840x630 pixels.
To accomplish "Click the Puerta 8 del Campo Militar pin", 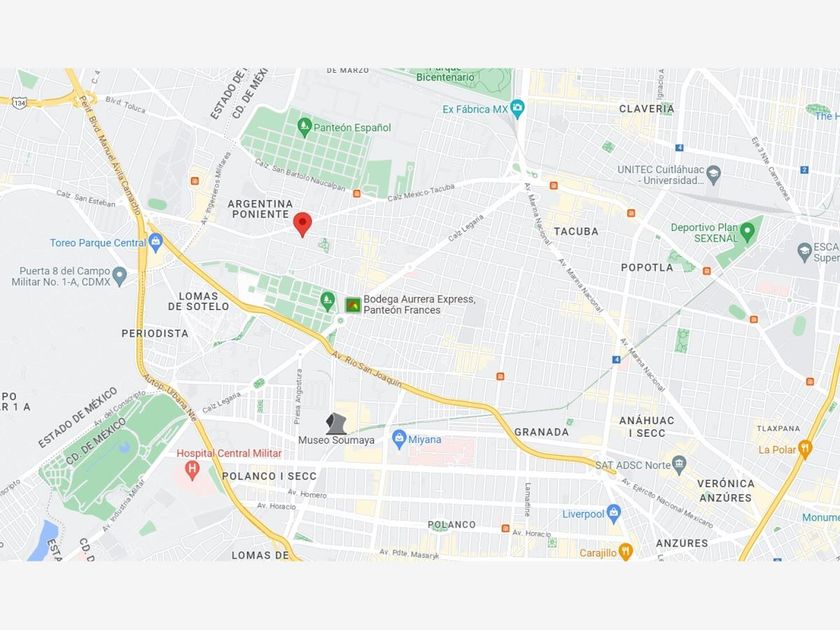I will (x=119, y=276).
